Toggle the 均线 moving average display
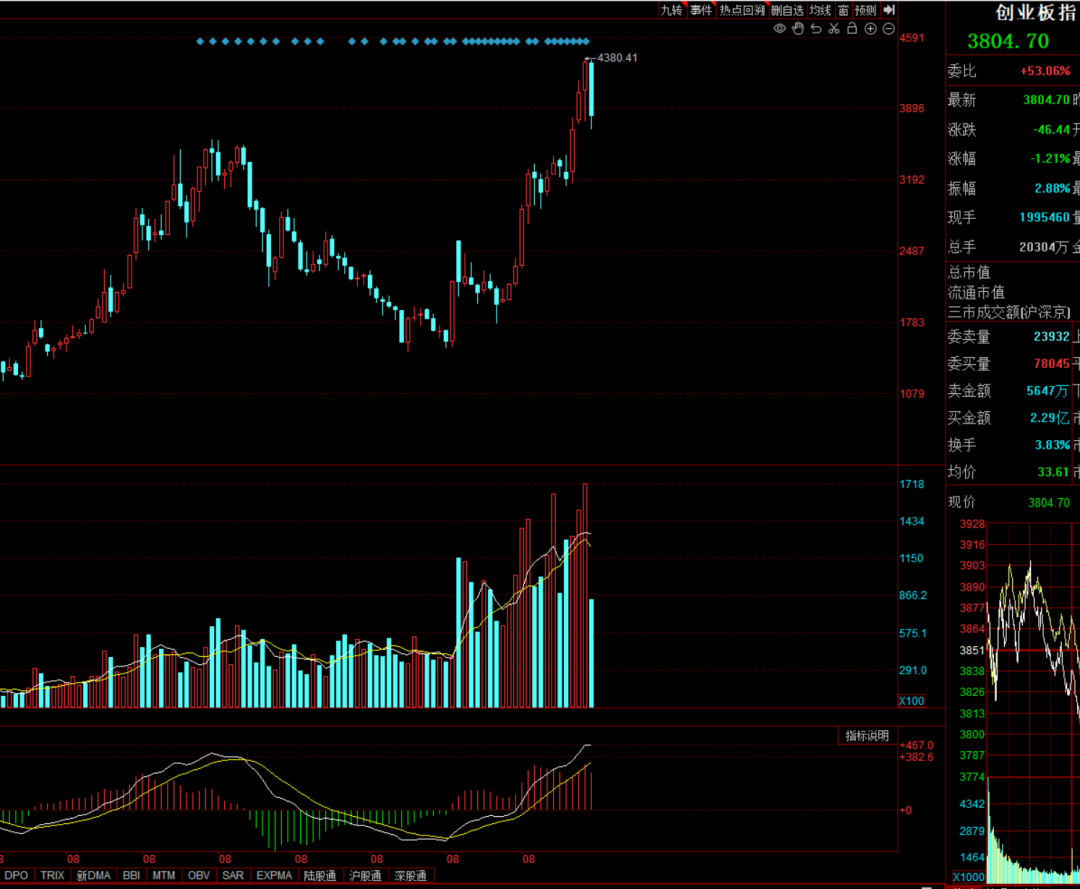Image resolution: width=1080 pixels, height=889 pixels. [820, 10]
